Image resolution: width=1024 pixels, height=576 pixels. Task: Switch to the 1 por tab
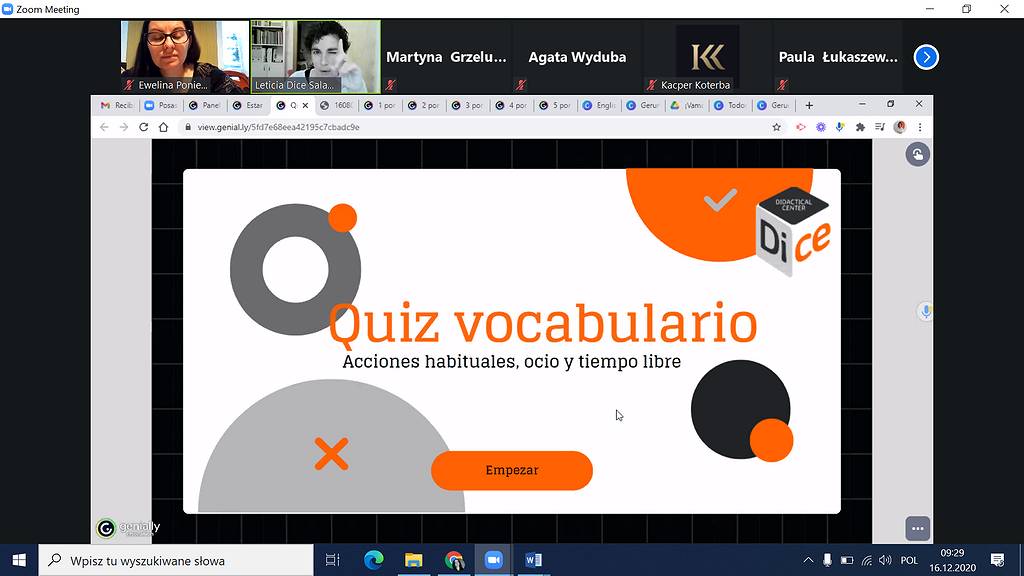tap(381, 105)
